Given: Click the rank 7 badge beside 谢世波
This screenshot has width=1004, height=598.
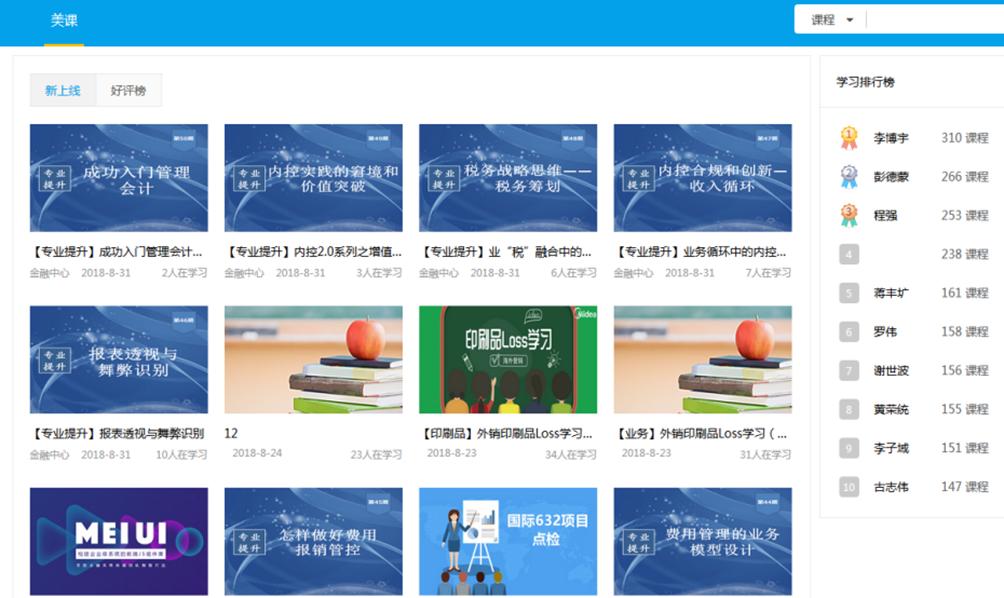Looking at the screenshot, I should (x=848, y=371).
